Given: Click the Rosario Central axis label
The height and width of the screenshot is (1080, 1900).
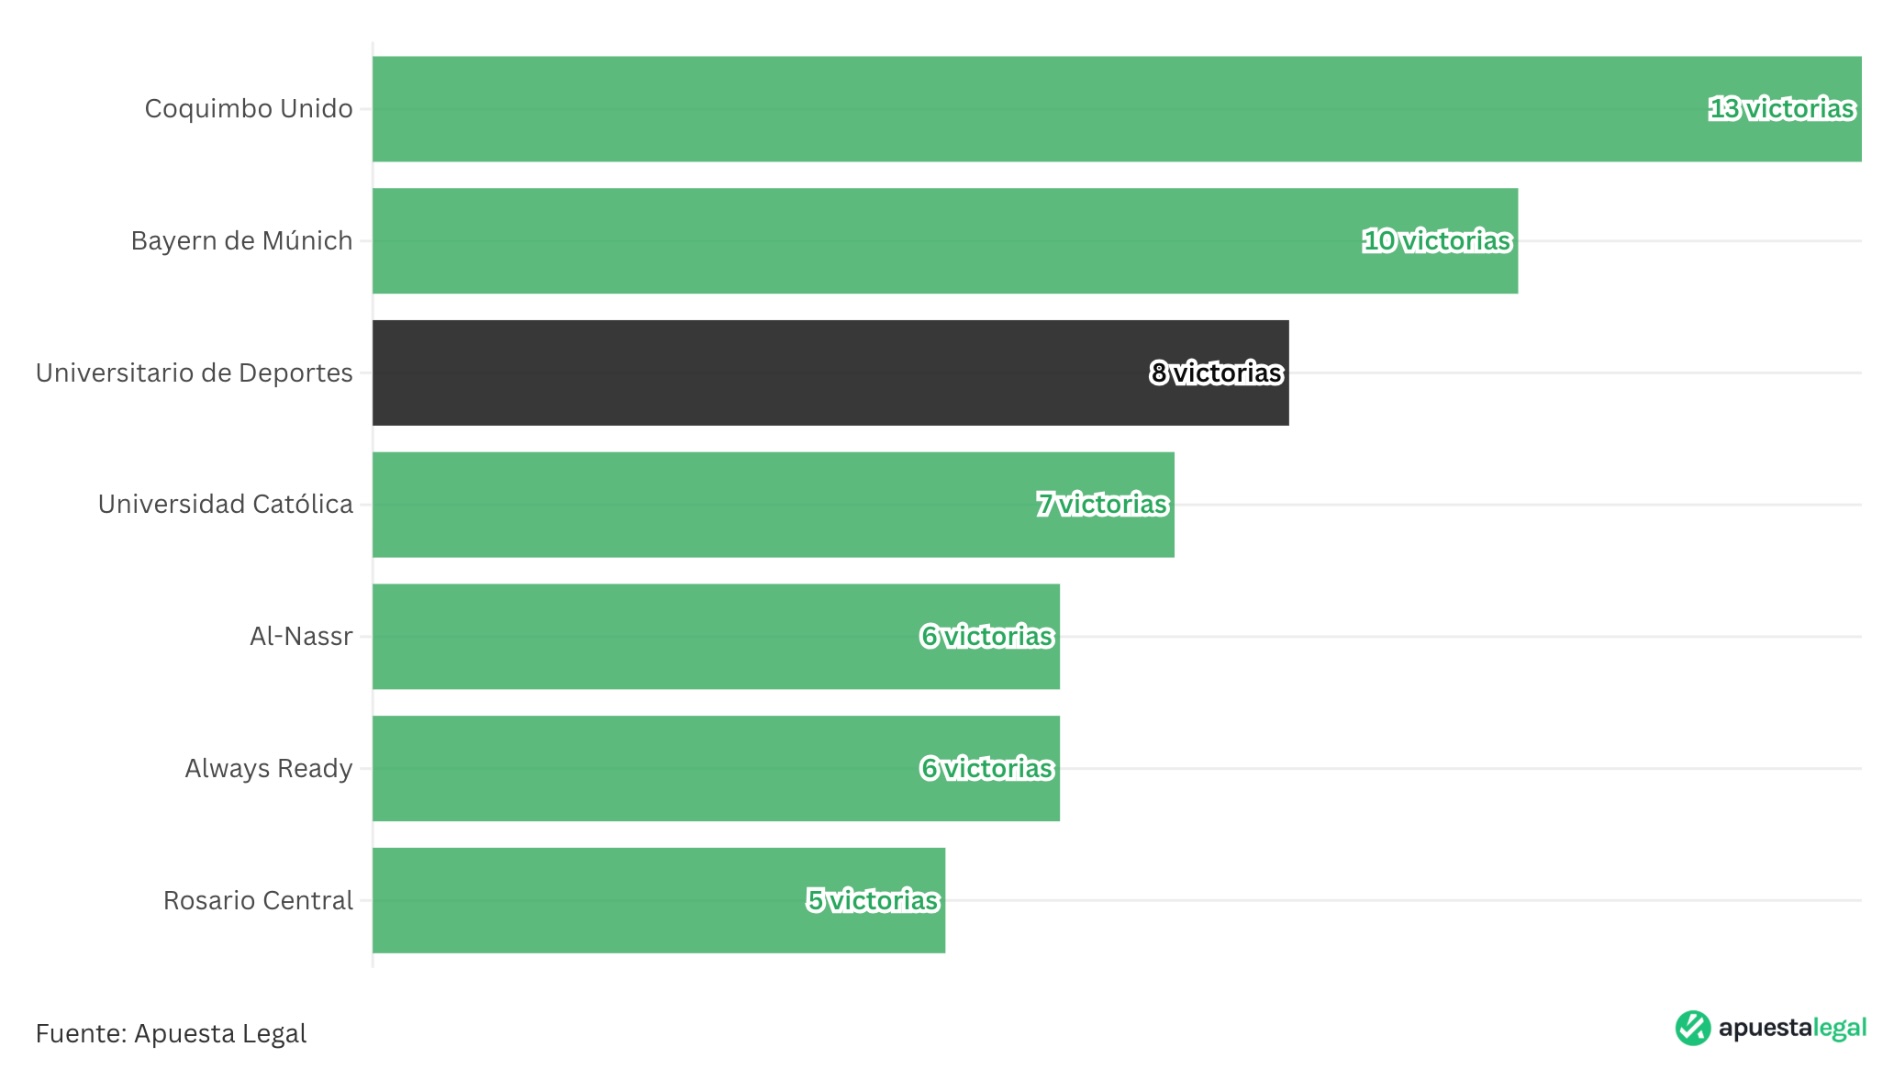Looking at the screenshot, I should pyautogui.click(x=258, y=901).
